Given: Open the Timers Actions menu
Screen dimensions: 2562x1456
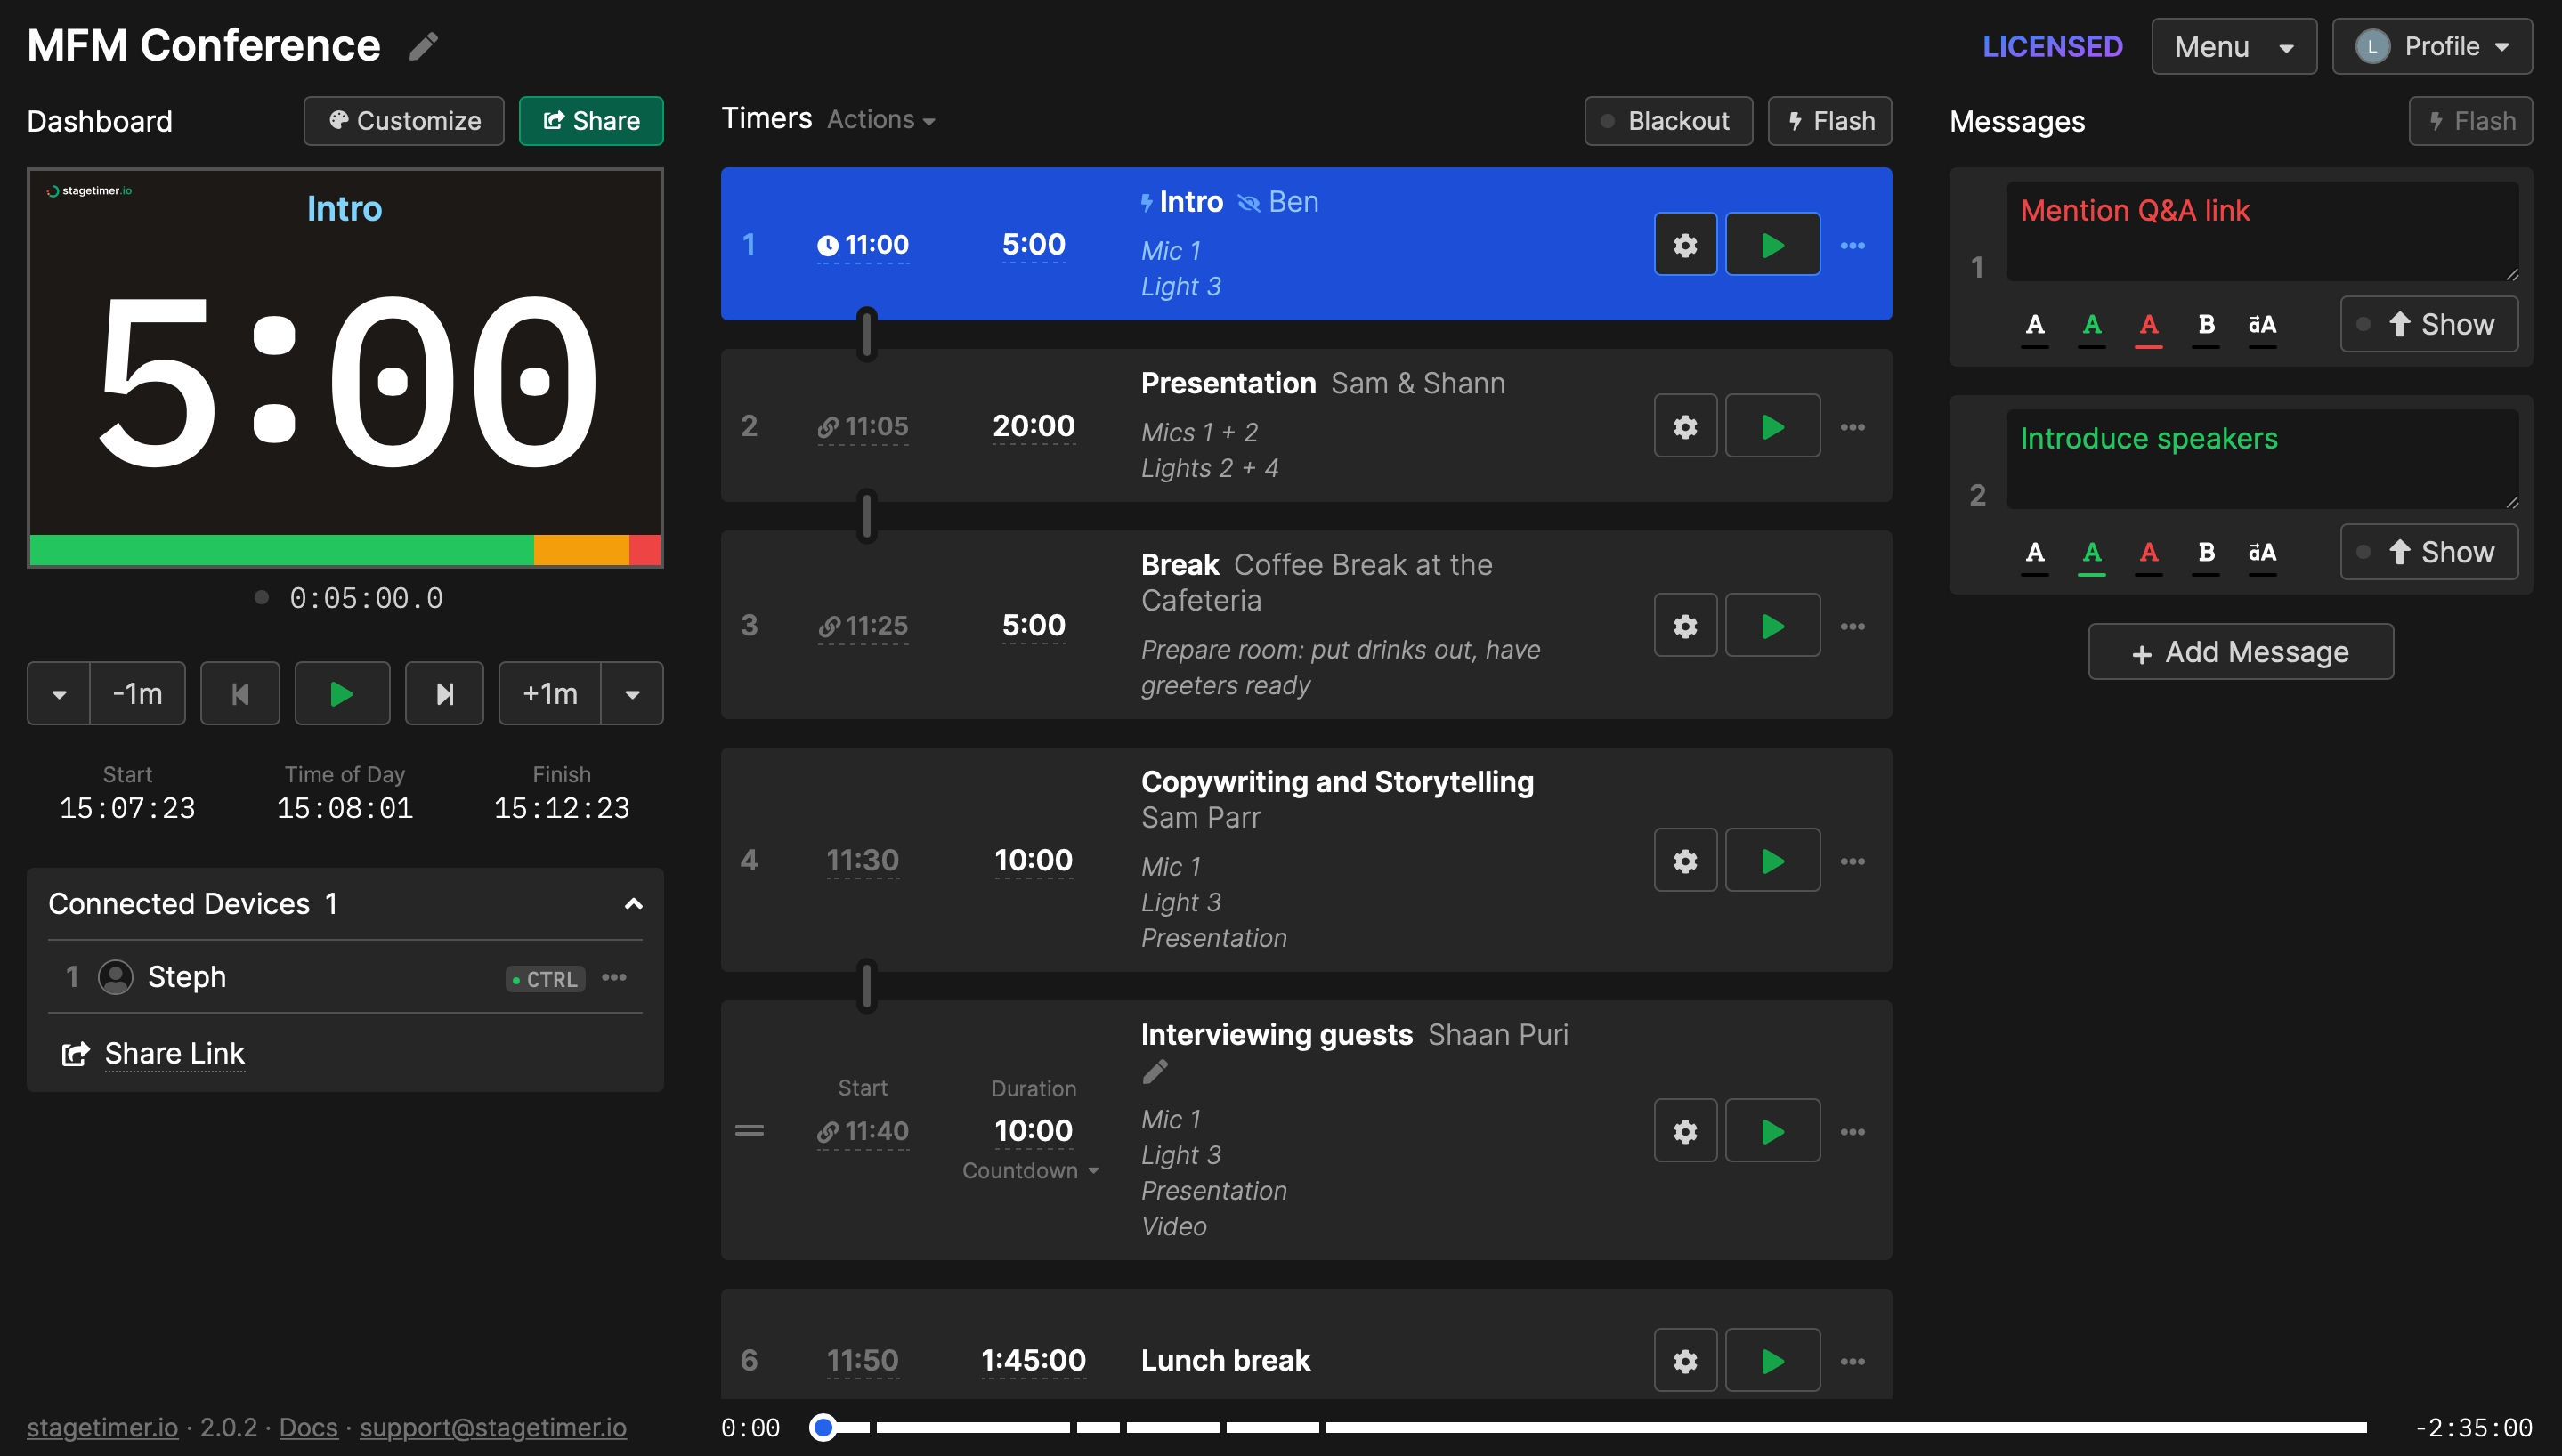Looking at the screenshot, I should 879,119.
